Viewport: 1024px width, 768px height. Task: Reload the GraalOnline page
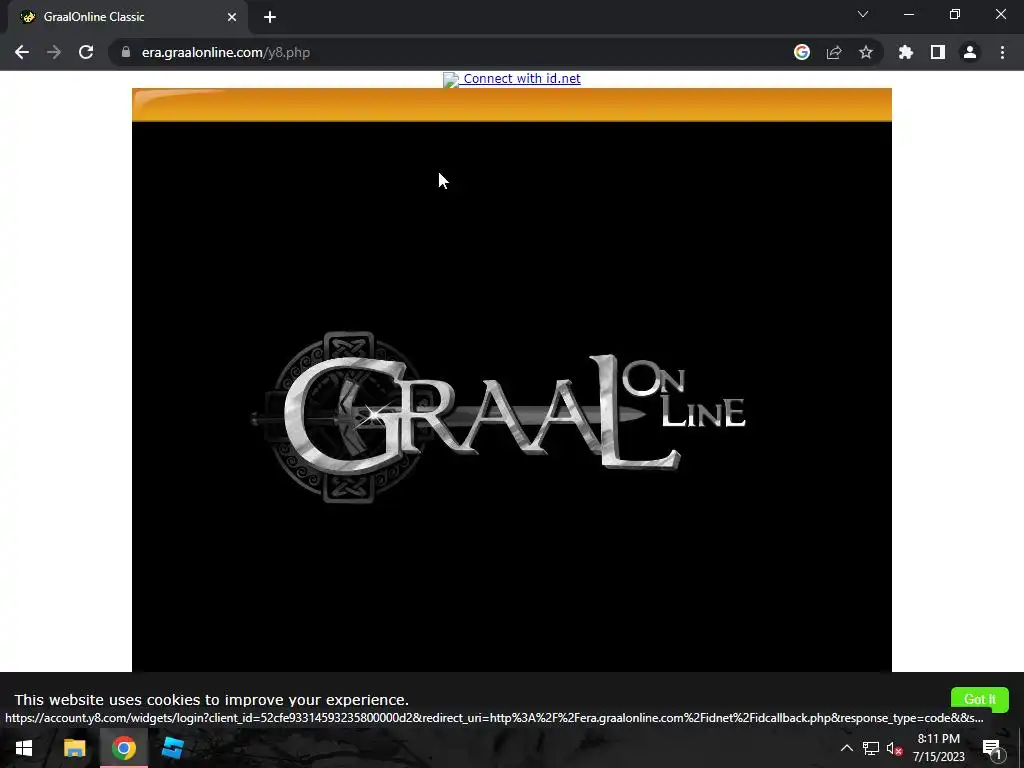pos(86,52)
